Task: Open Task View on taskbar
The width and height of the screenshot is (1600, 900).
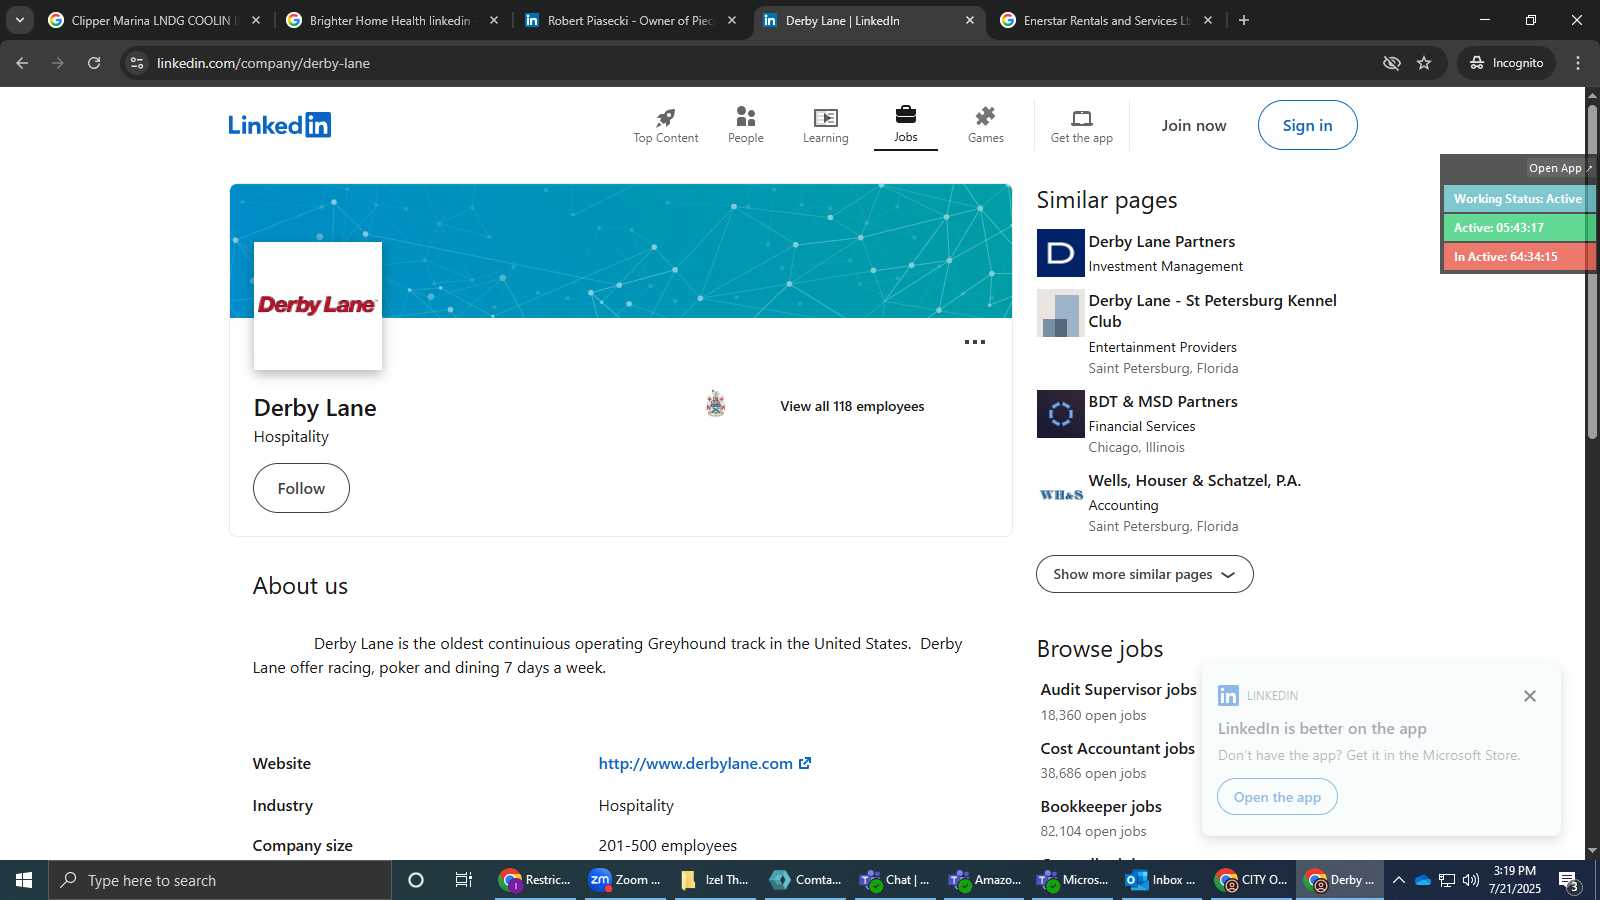Action: [463, 880]
